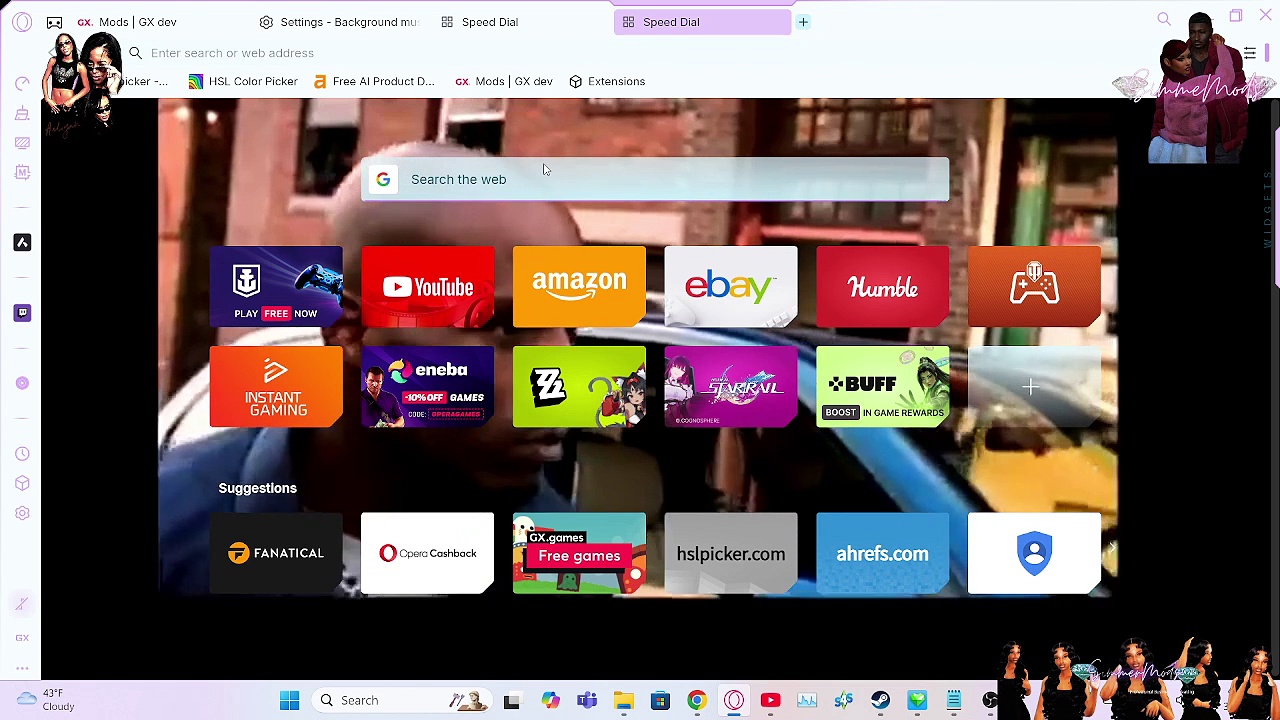Open Honkai Star Rail speed dial tile
Image resolution: width=1280 pixels, height=720 pixels.
tap(731, 387)
